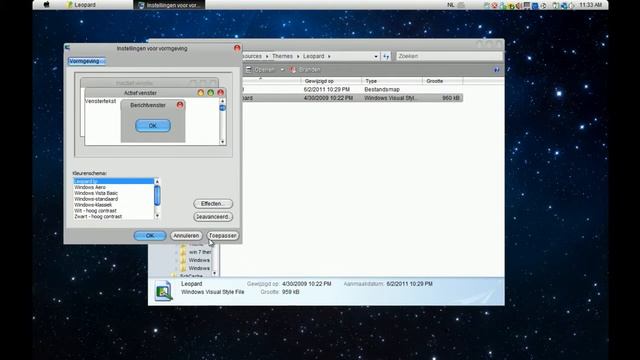Select Leopard color scheme in list
Image resolution: width=640 pixels, height=360 pixels.
(x=113, y=181)
